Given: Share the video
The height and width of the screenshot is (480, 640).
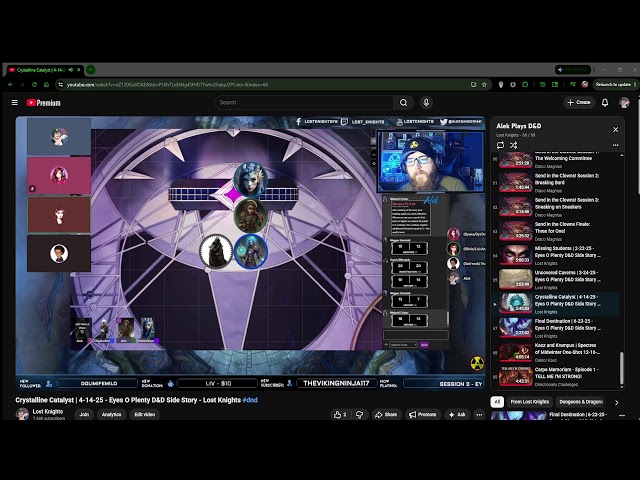Looking at the screenshot, I should (386, 414).
